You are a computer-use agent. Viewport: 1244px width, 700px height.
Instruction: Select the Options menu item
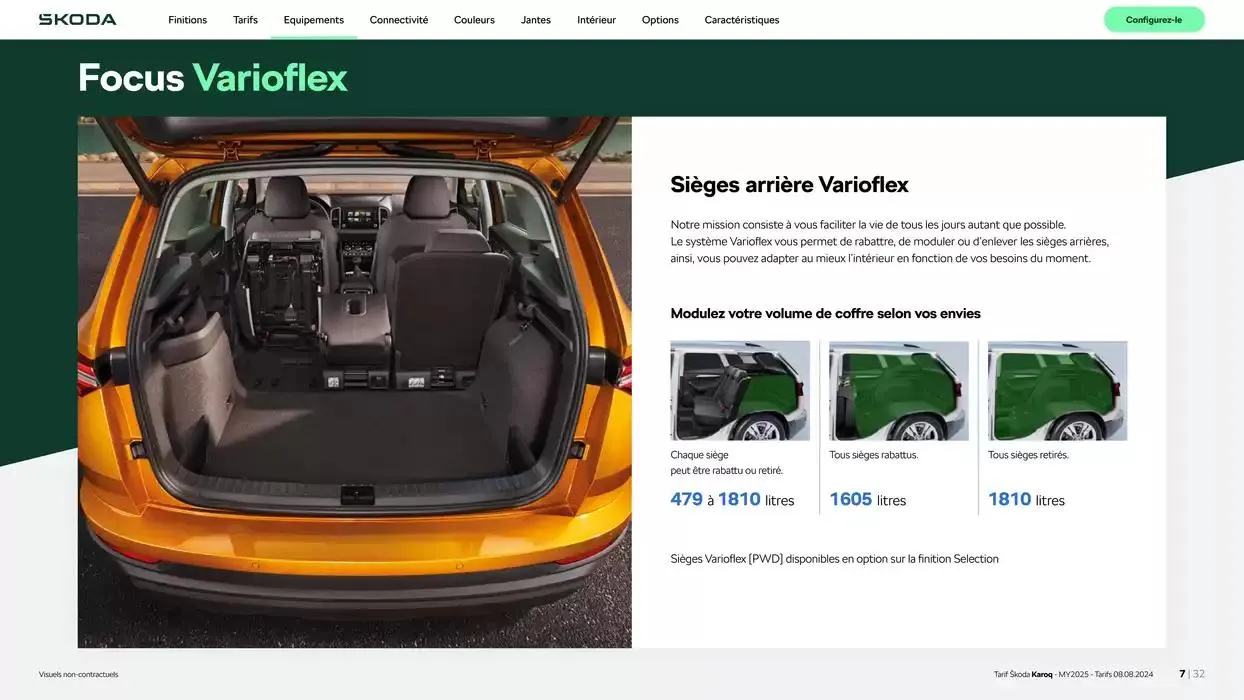pos(660,20)
